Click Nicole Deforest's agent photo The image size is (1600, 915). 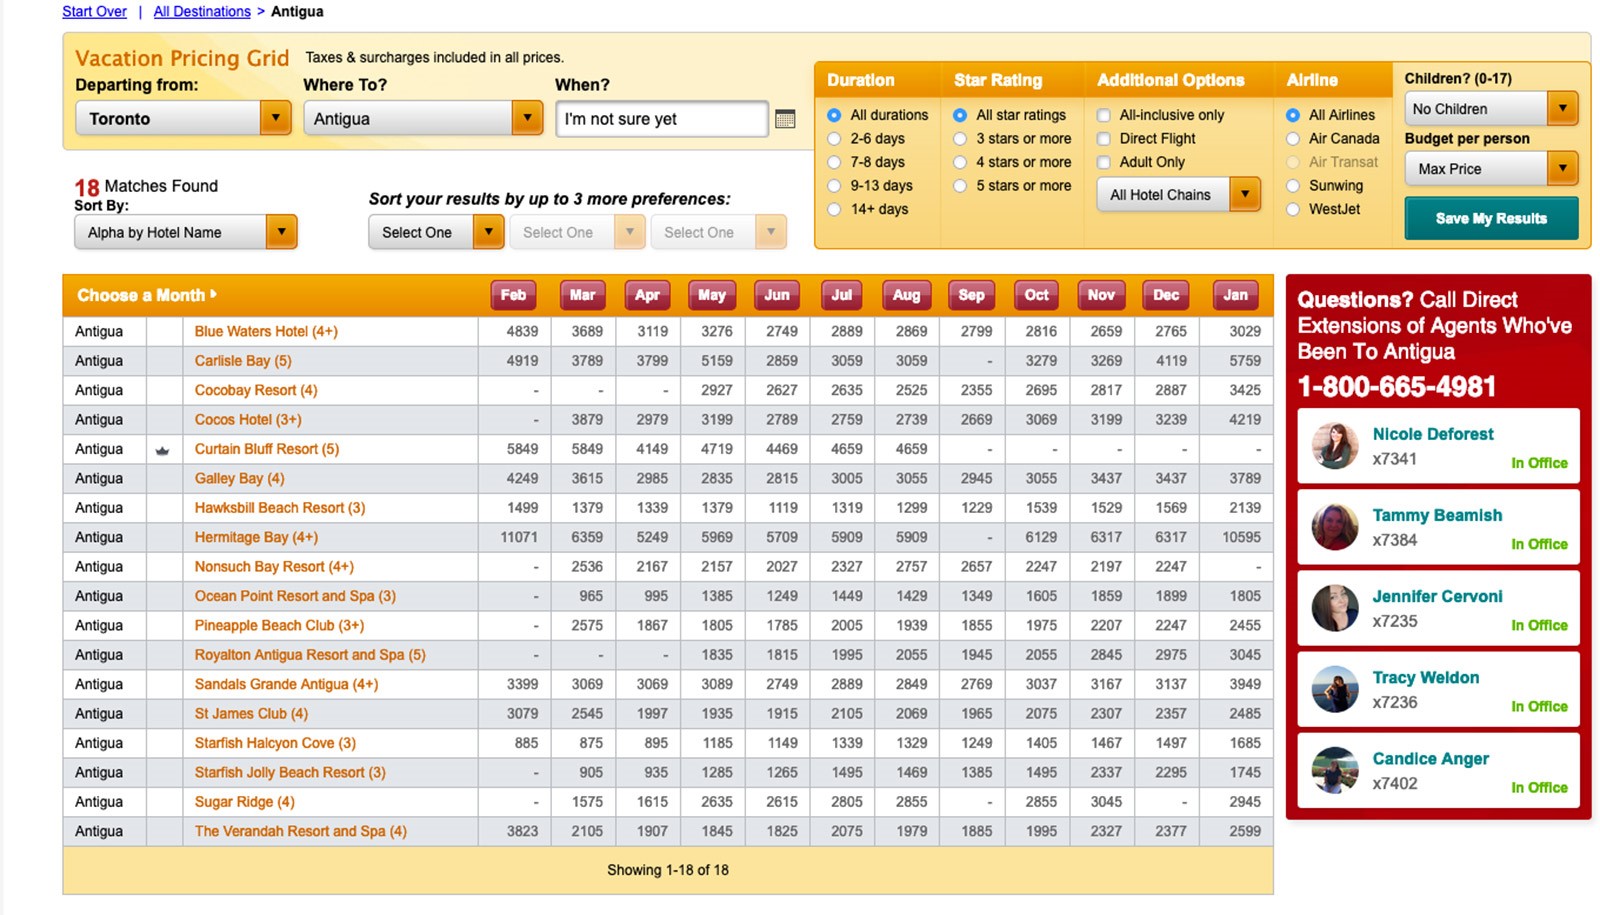(x=1334, y=446)
